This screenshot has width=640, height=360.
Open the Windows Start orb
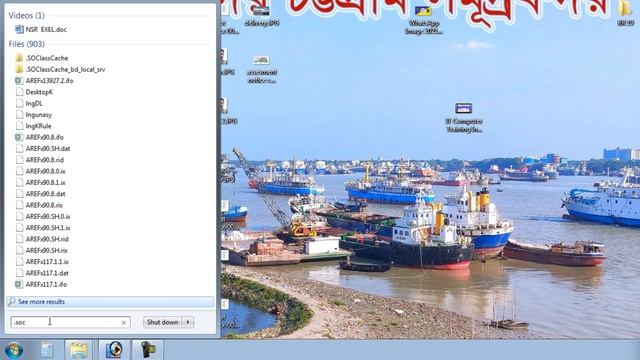[13, 350]
